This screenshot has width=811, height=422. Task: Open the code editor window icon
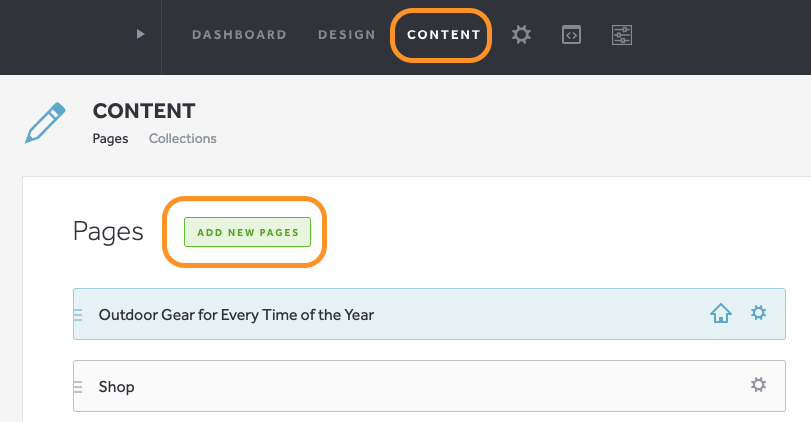(x=571, y=35)
